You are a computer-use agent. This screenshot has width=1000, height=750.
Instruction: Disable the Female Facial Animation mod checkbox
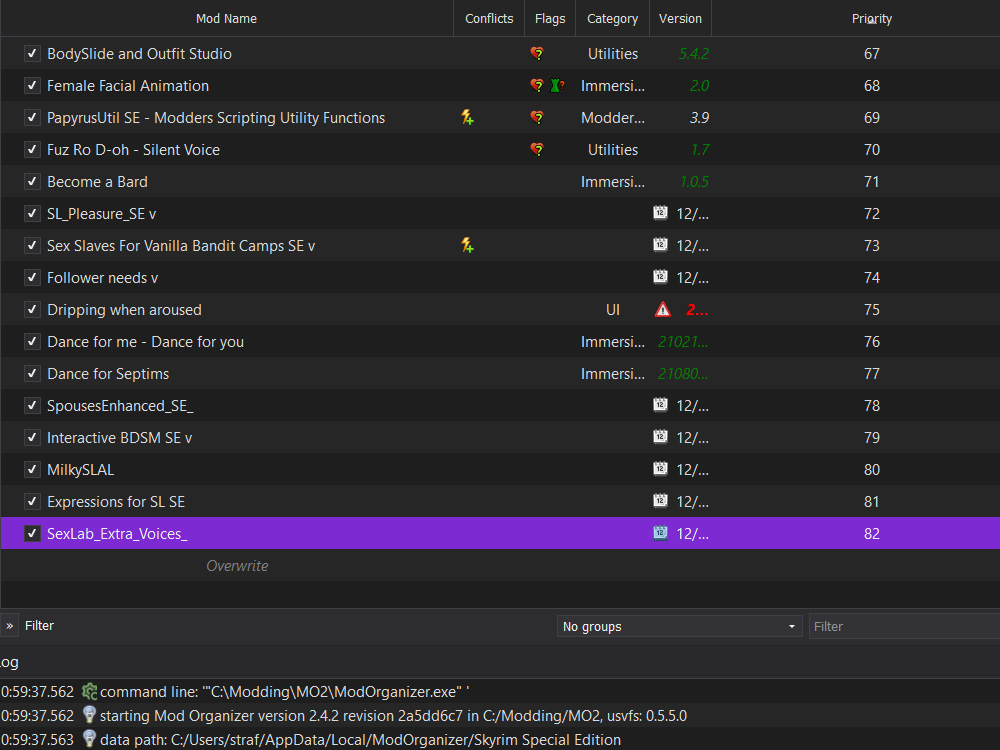[x=33, y=85]
